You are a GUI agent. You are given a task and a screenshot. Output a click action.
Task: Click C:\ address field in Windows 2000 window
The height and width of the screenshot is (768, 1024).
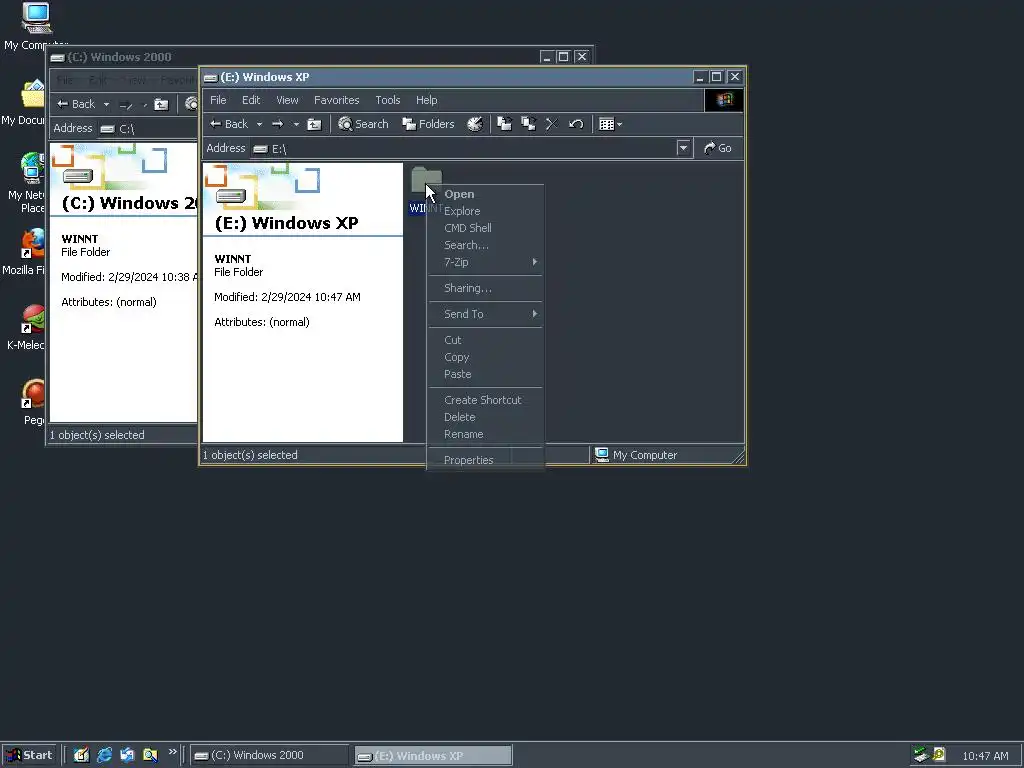150,129
